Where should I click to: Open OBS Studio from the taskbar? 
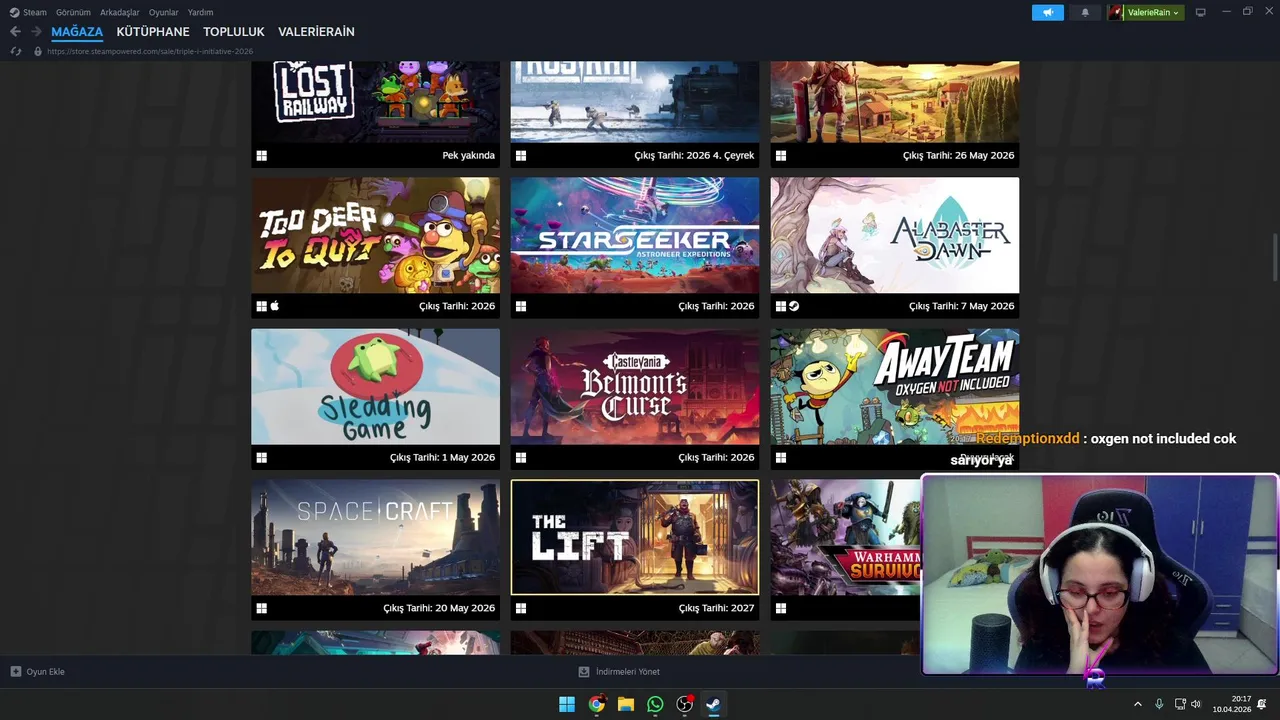pyautogui.click(x=684, y=704)
